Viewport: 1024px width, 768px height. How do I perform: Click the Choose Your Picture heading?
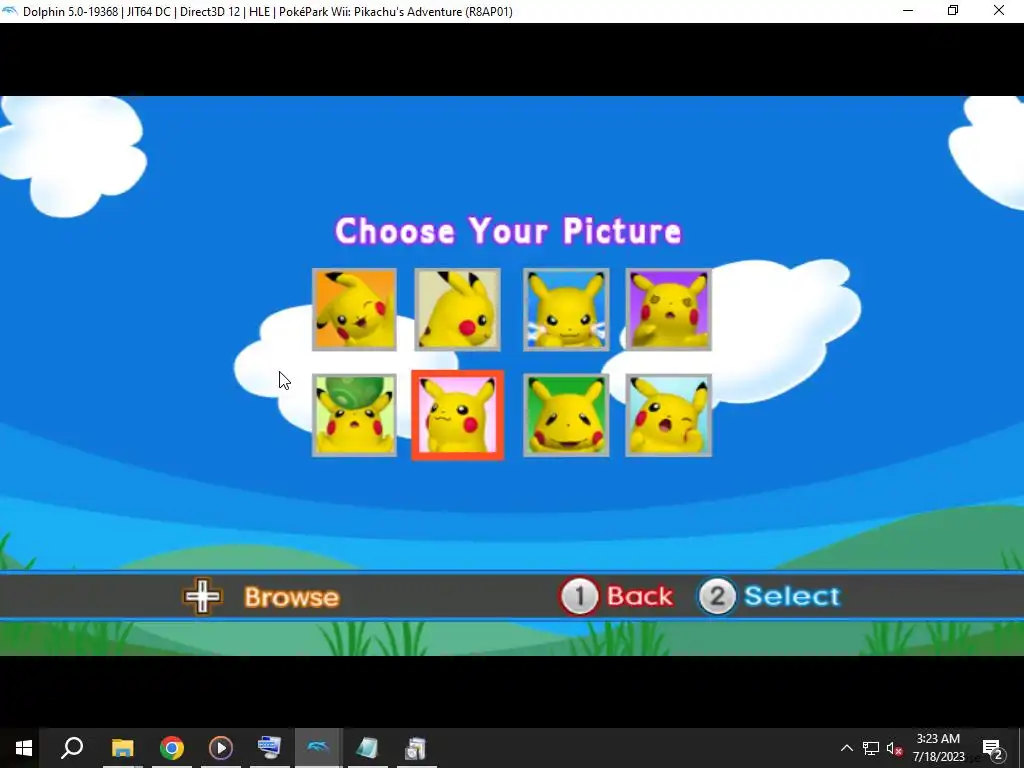tap(509, 231)
